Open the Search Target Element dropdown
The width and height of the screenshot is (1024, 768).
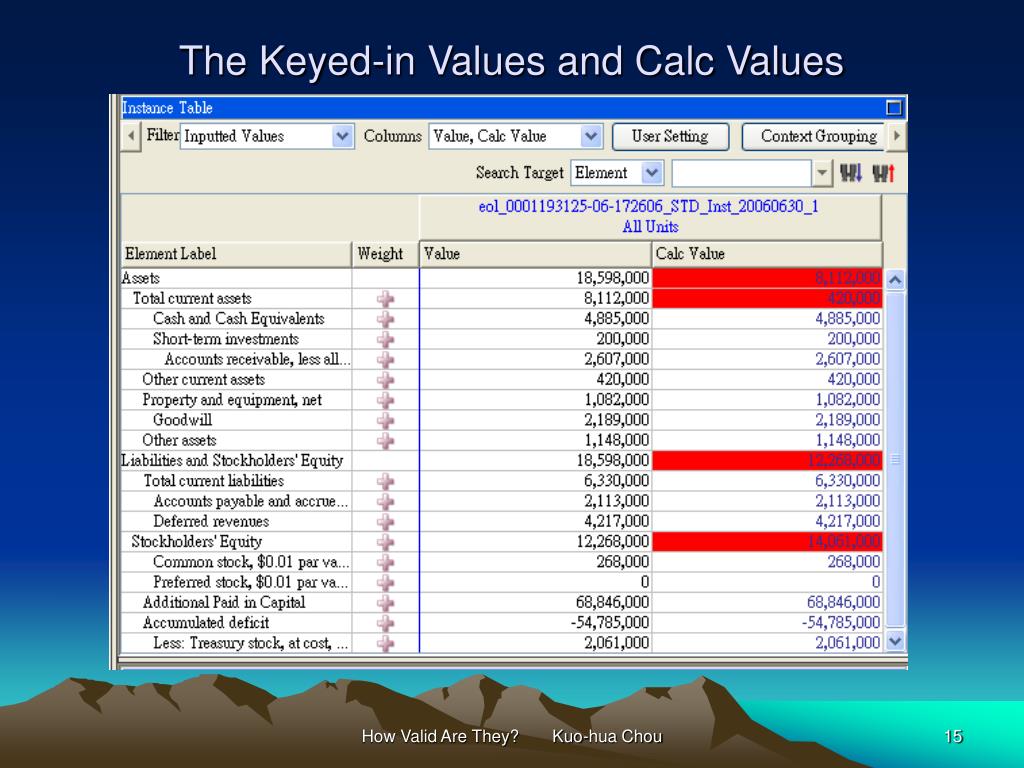click(x=652, y=173)
